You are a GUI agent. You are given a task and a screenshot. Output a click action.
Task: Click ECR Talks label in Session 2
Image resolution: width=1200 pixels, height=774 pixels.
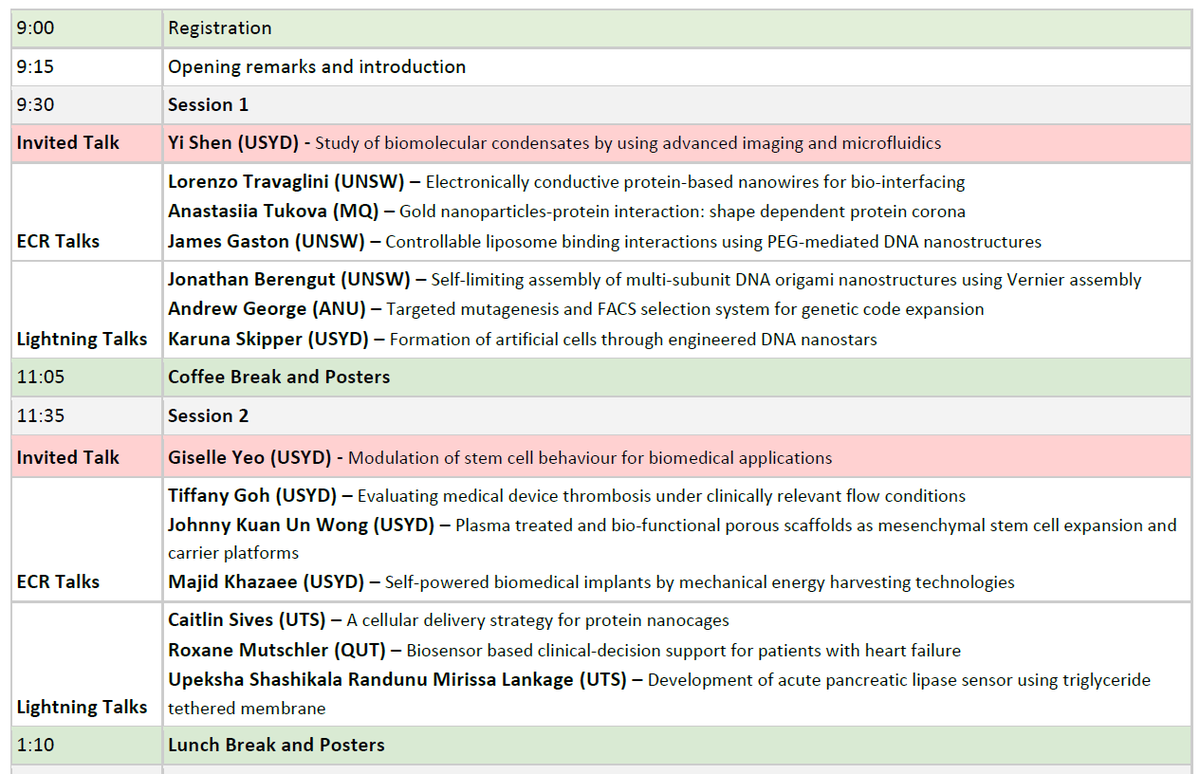[57, 582]
